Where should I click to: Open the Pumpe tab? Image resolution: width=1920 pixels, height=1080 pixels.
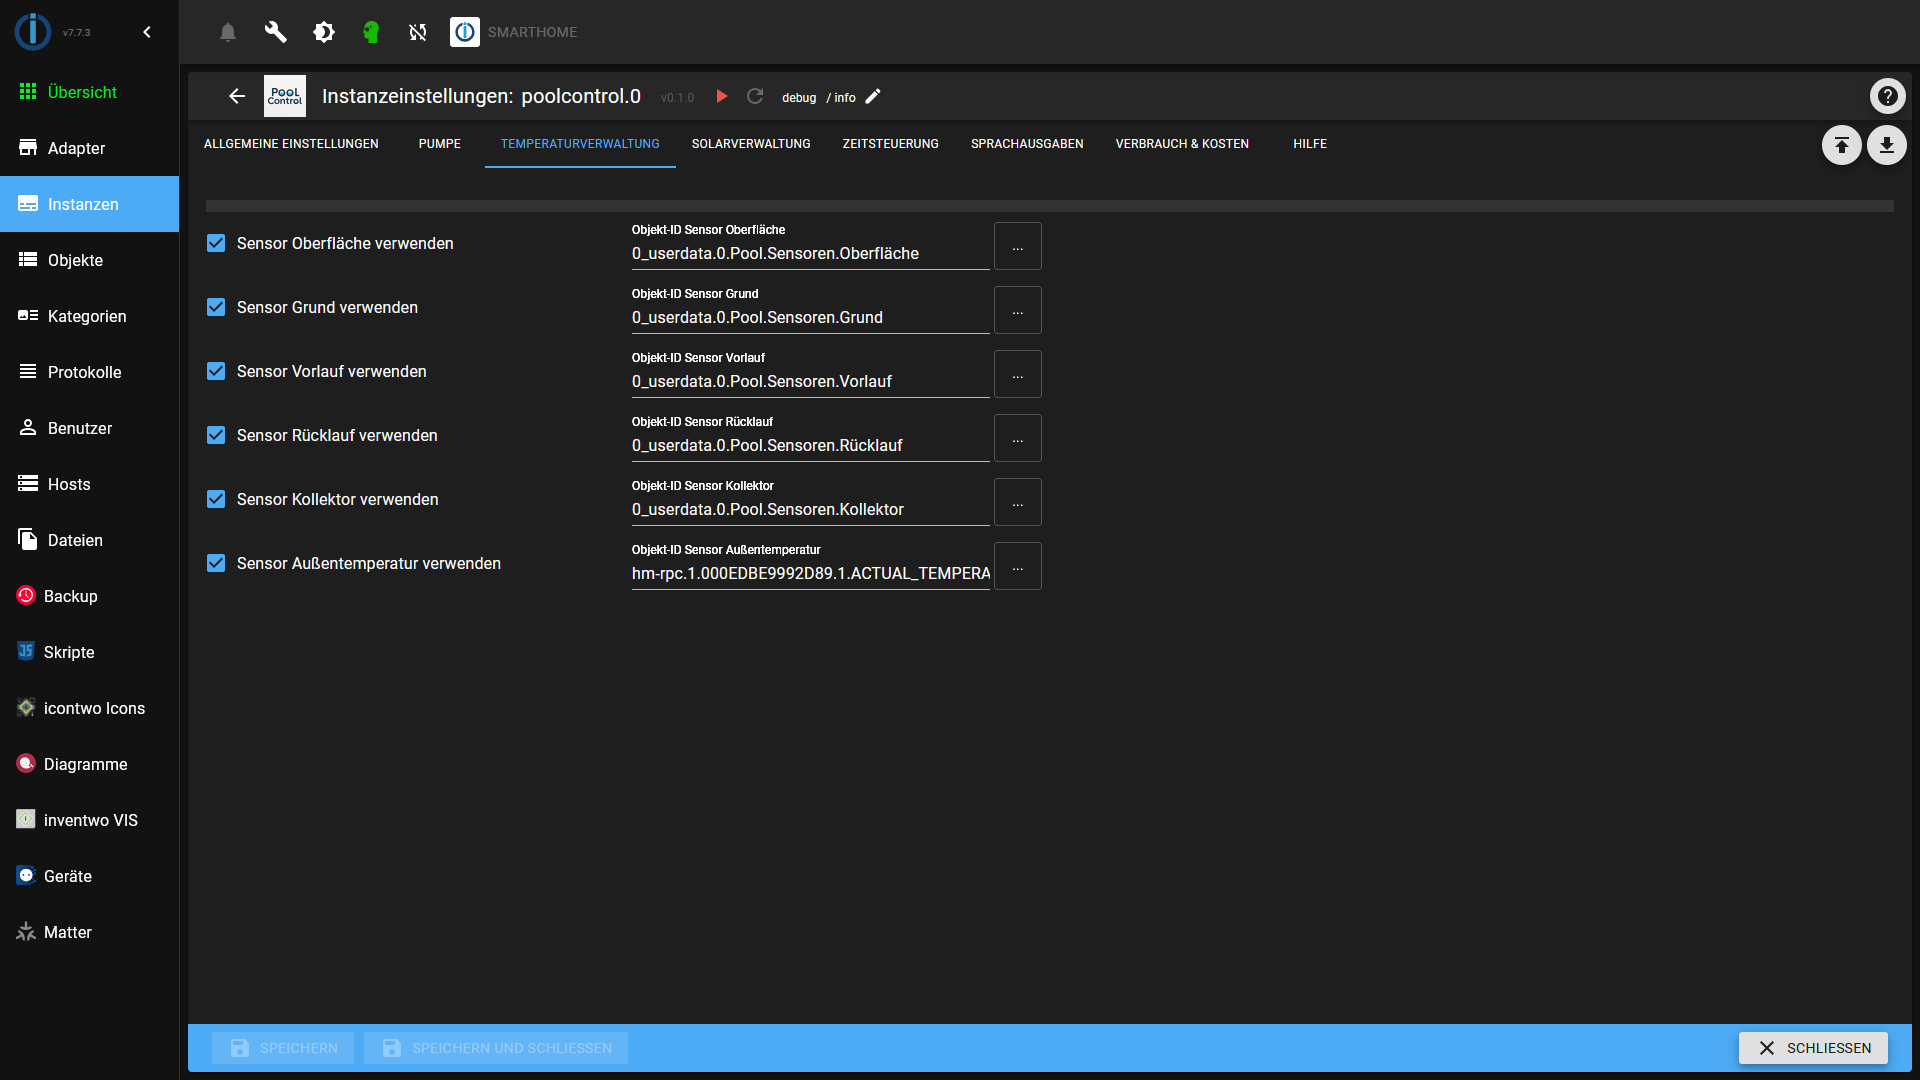pos(439,144)
